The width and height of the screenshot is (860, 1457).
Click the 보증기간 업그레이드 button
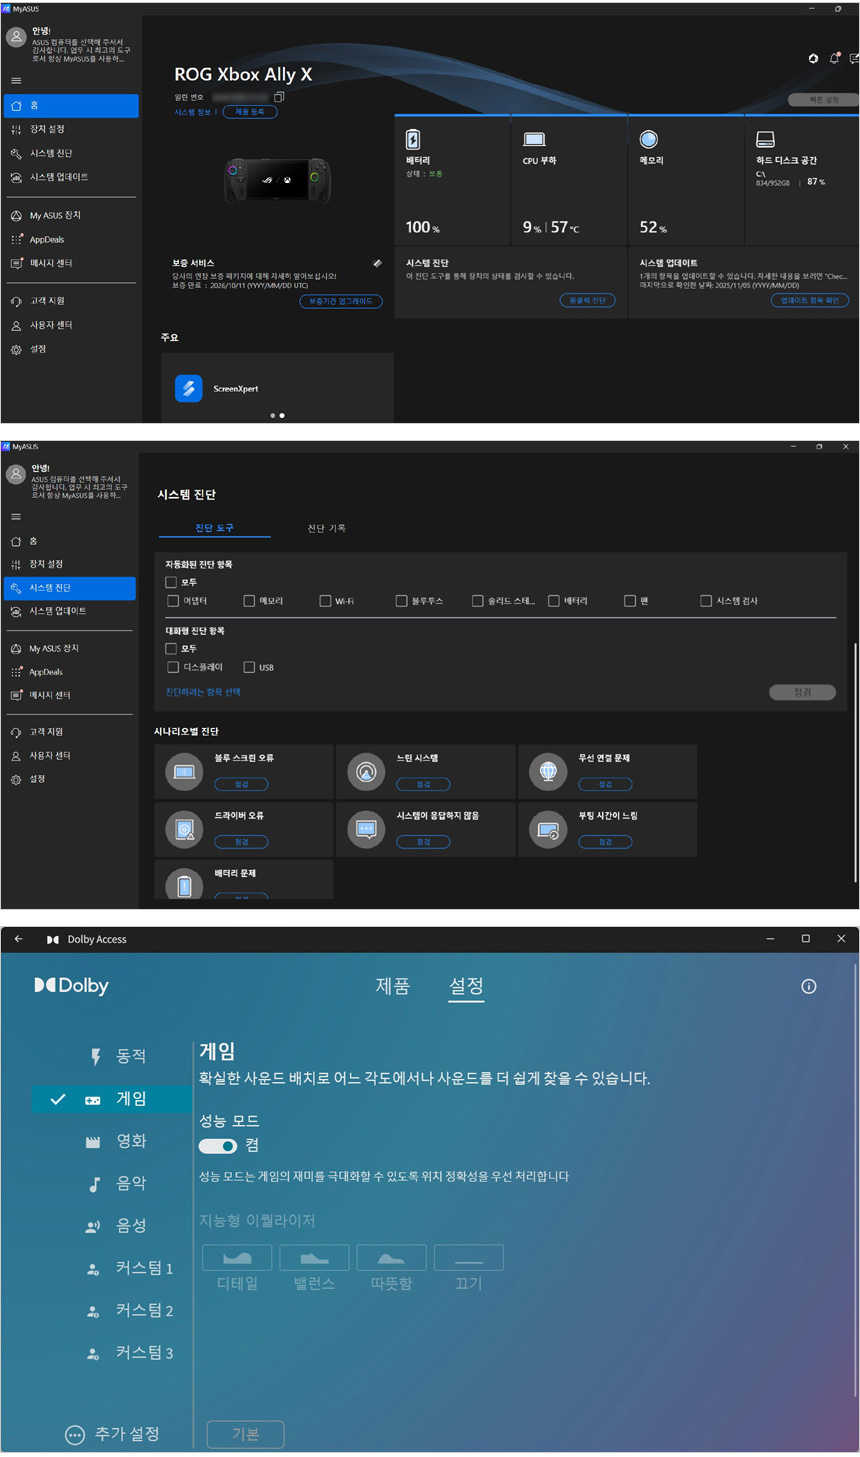340,301
